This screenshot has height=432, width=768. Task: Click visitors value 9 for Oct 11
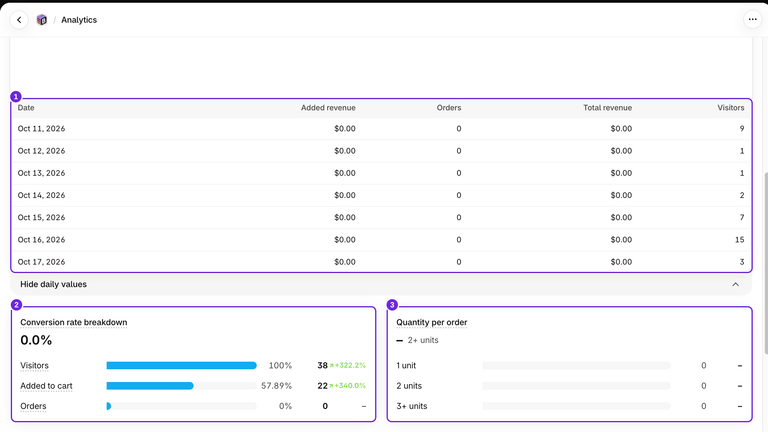[742, 129]
